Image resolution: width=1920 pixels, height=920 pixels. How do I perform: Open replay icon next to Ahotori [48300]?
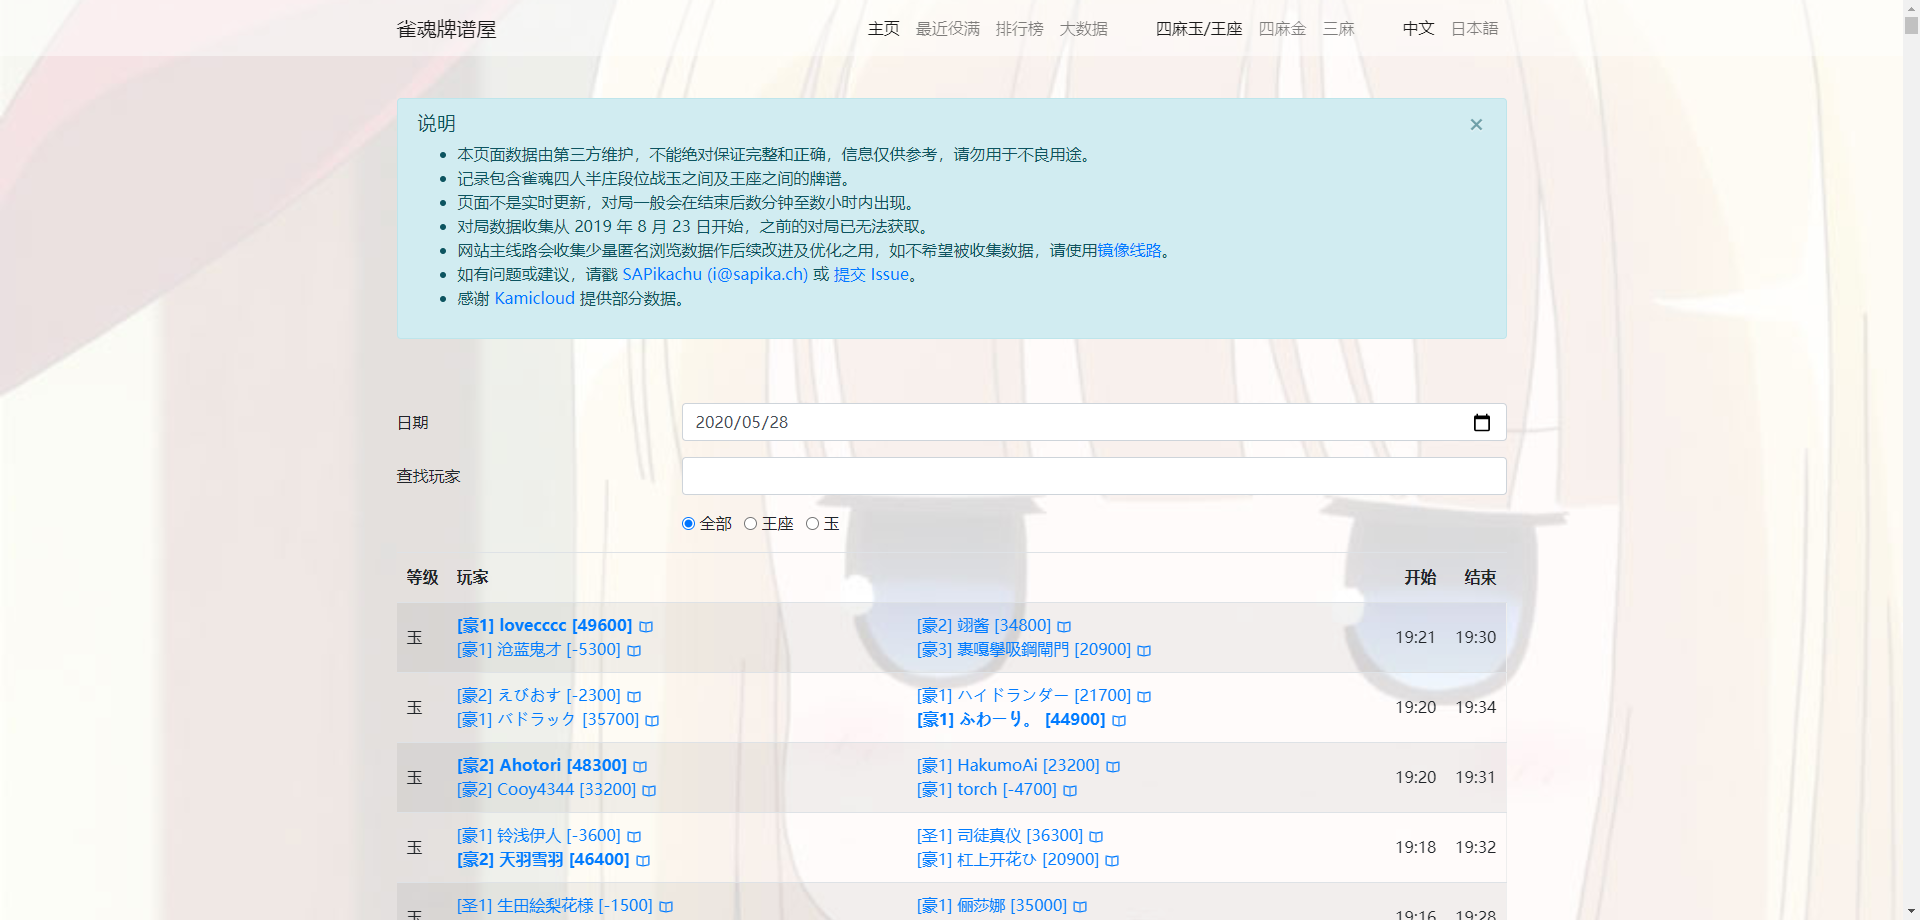640,767
